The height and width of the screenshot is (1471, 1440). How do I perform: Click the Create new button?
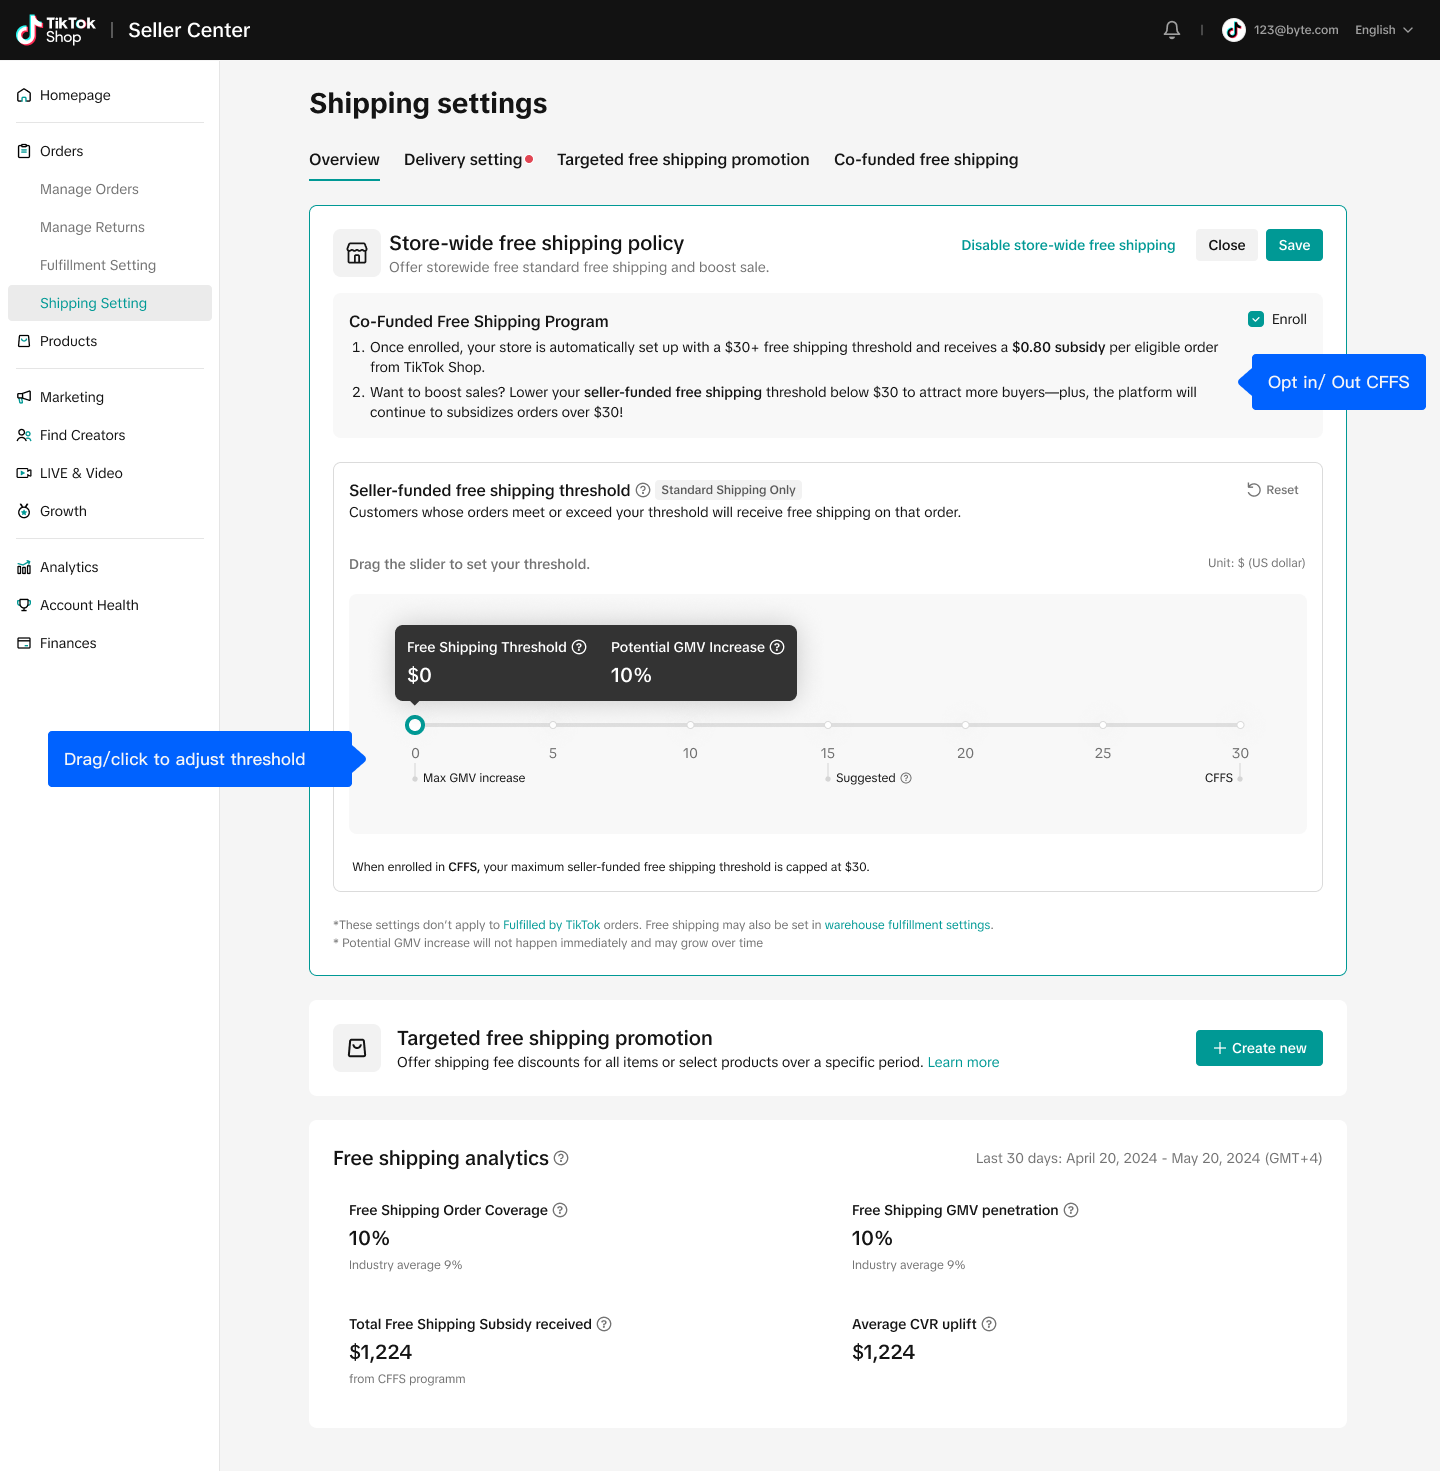pos(1259,1048)
